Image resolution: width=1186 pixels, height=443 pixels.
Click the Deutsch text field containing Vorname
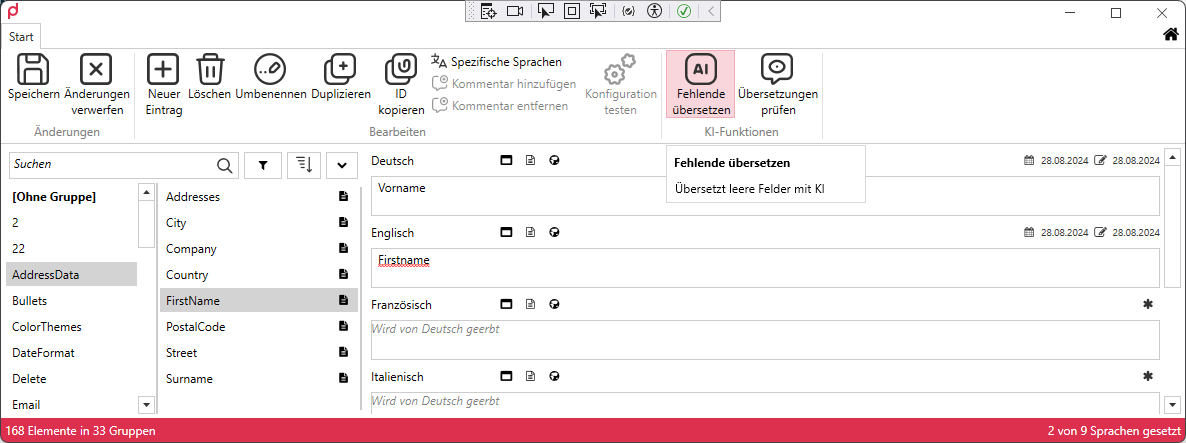pos(765,197)
